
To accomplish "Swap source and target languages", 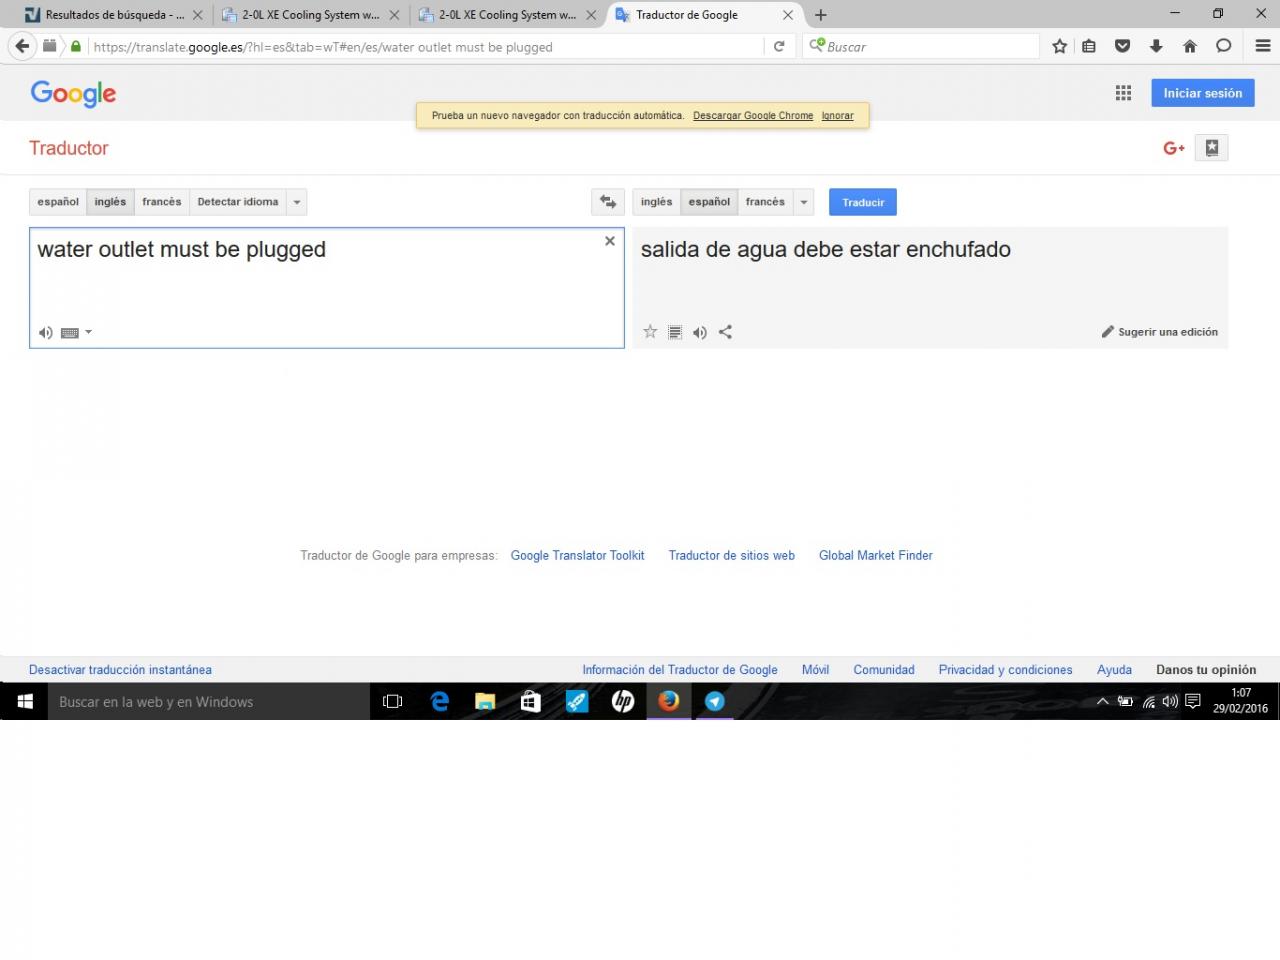I will click(607, 202).
